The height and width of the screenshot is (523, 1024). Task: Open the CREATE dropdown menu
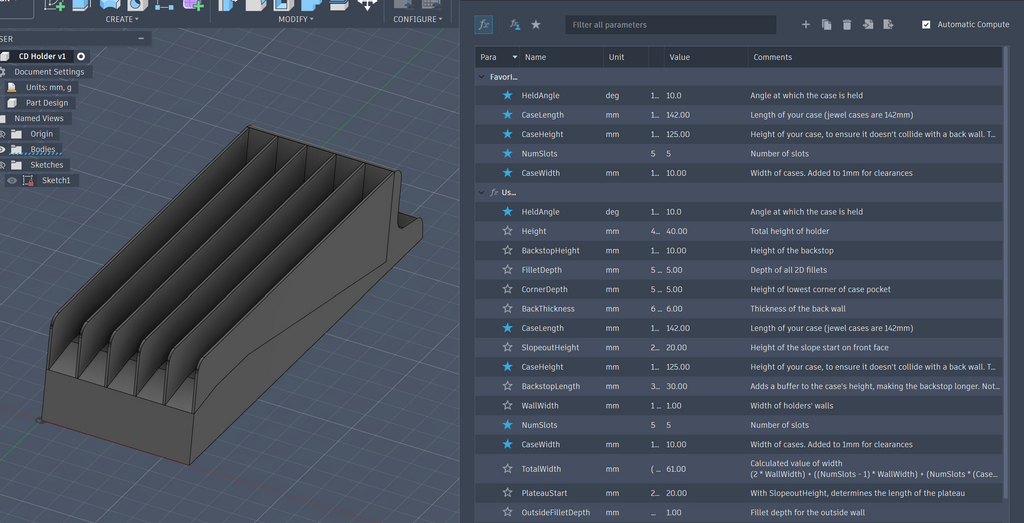coord(122,20)
